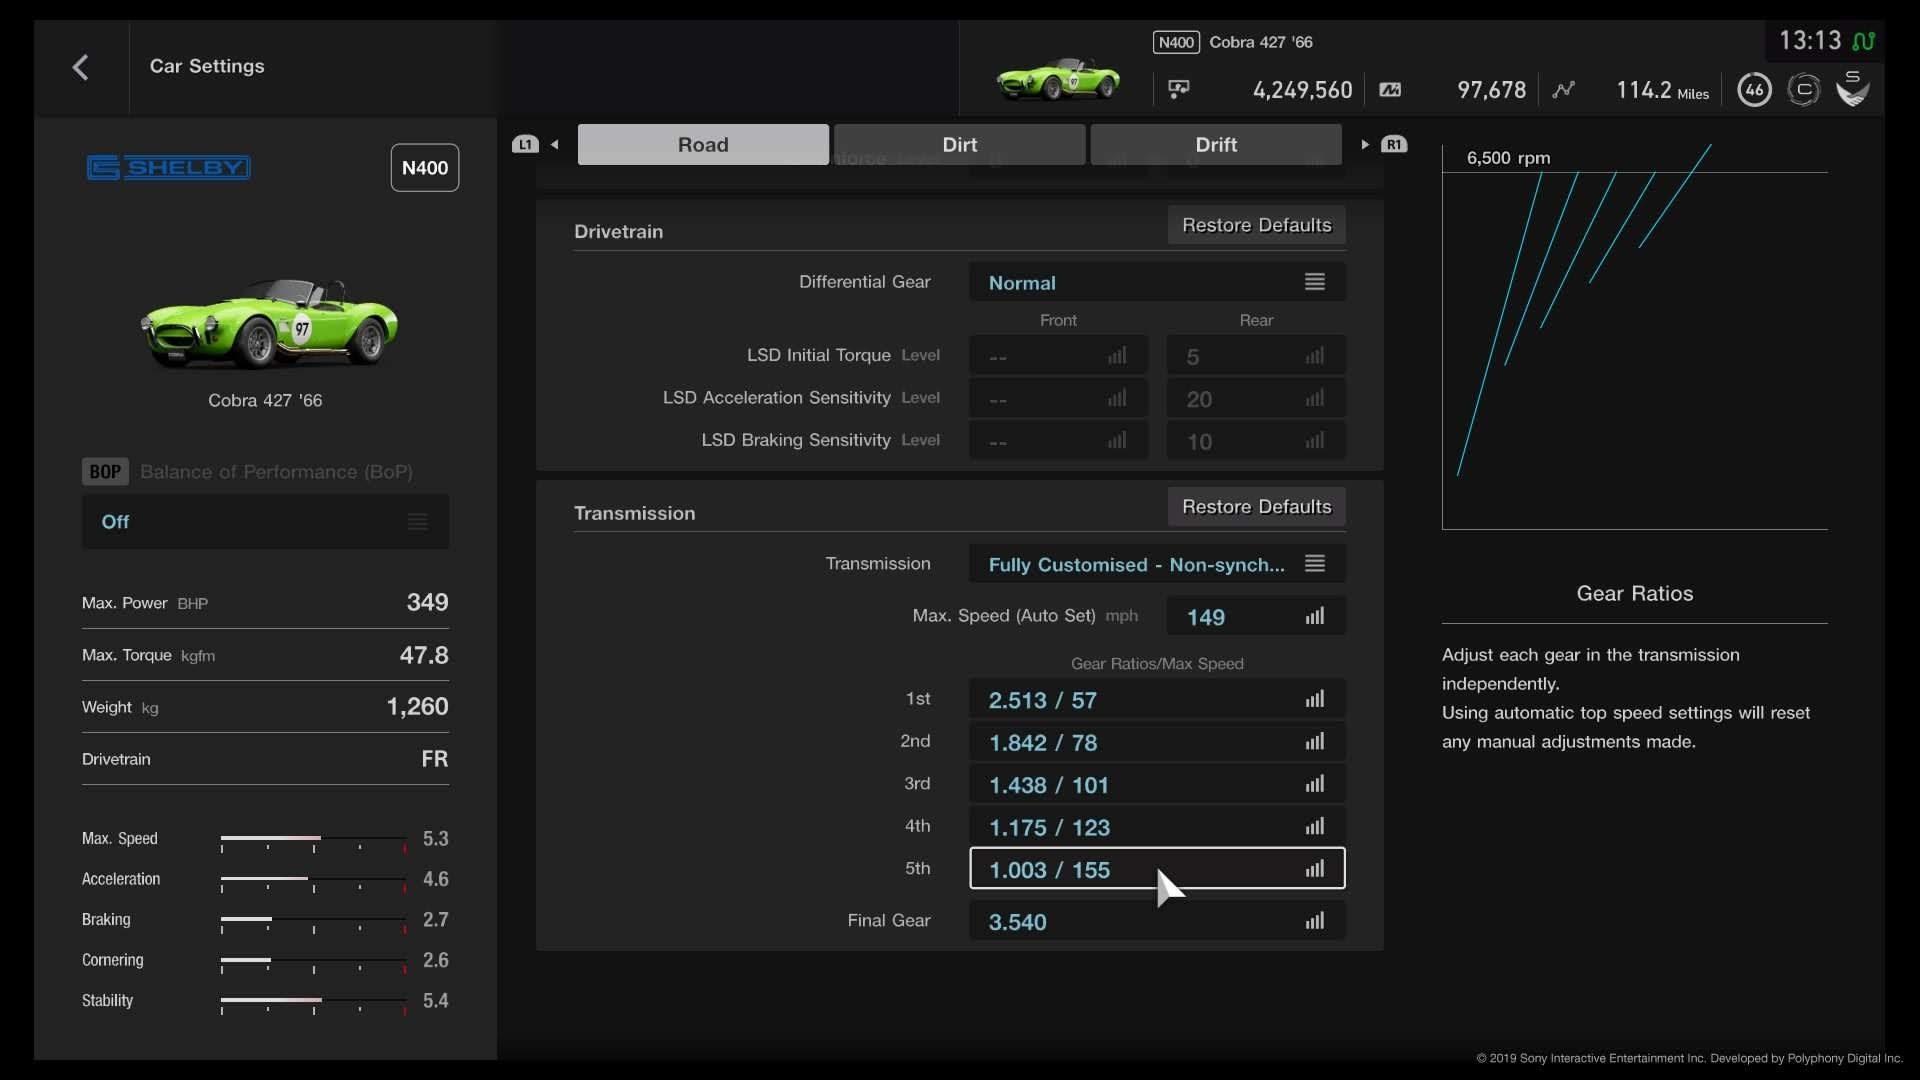Restore Defaults for Drivetrain section

[1256, 225]
